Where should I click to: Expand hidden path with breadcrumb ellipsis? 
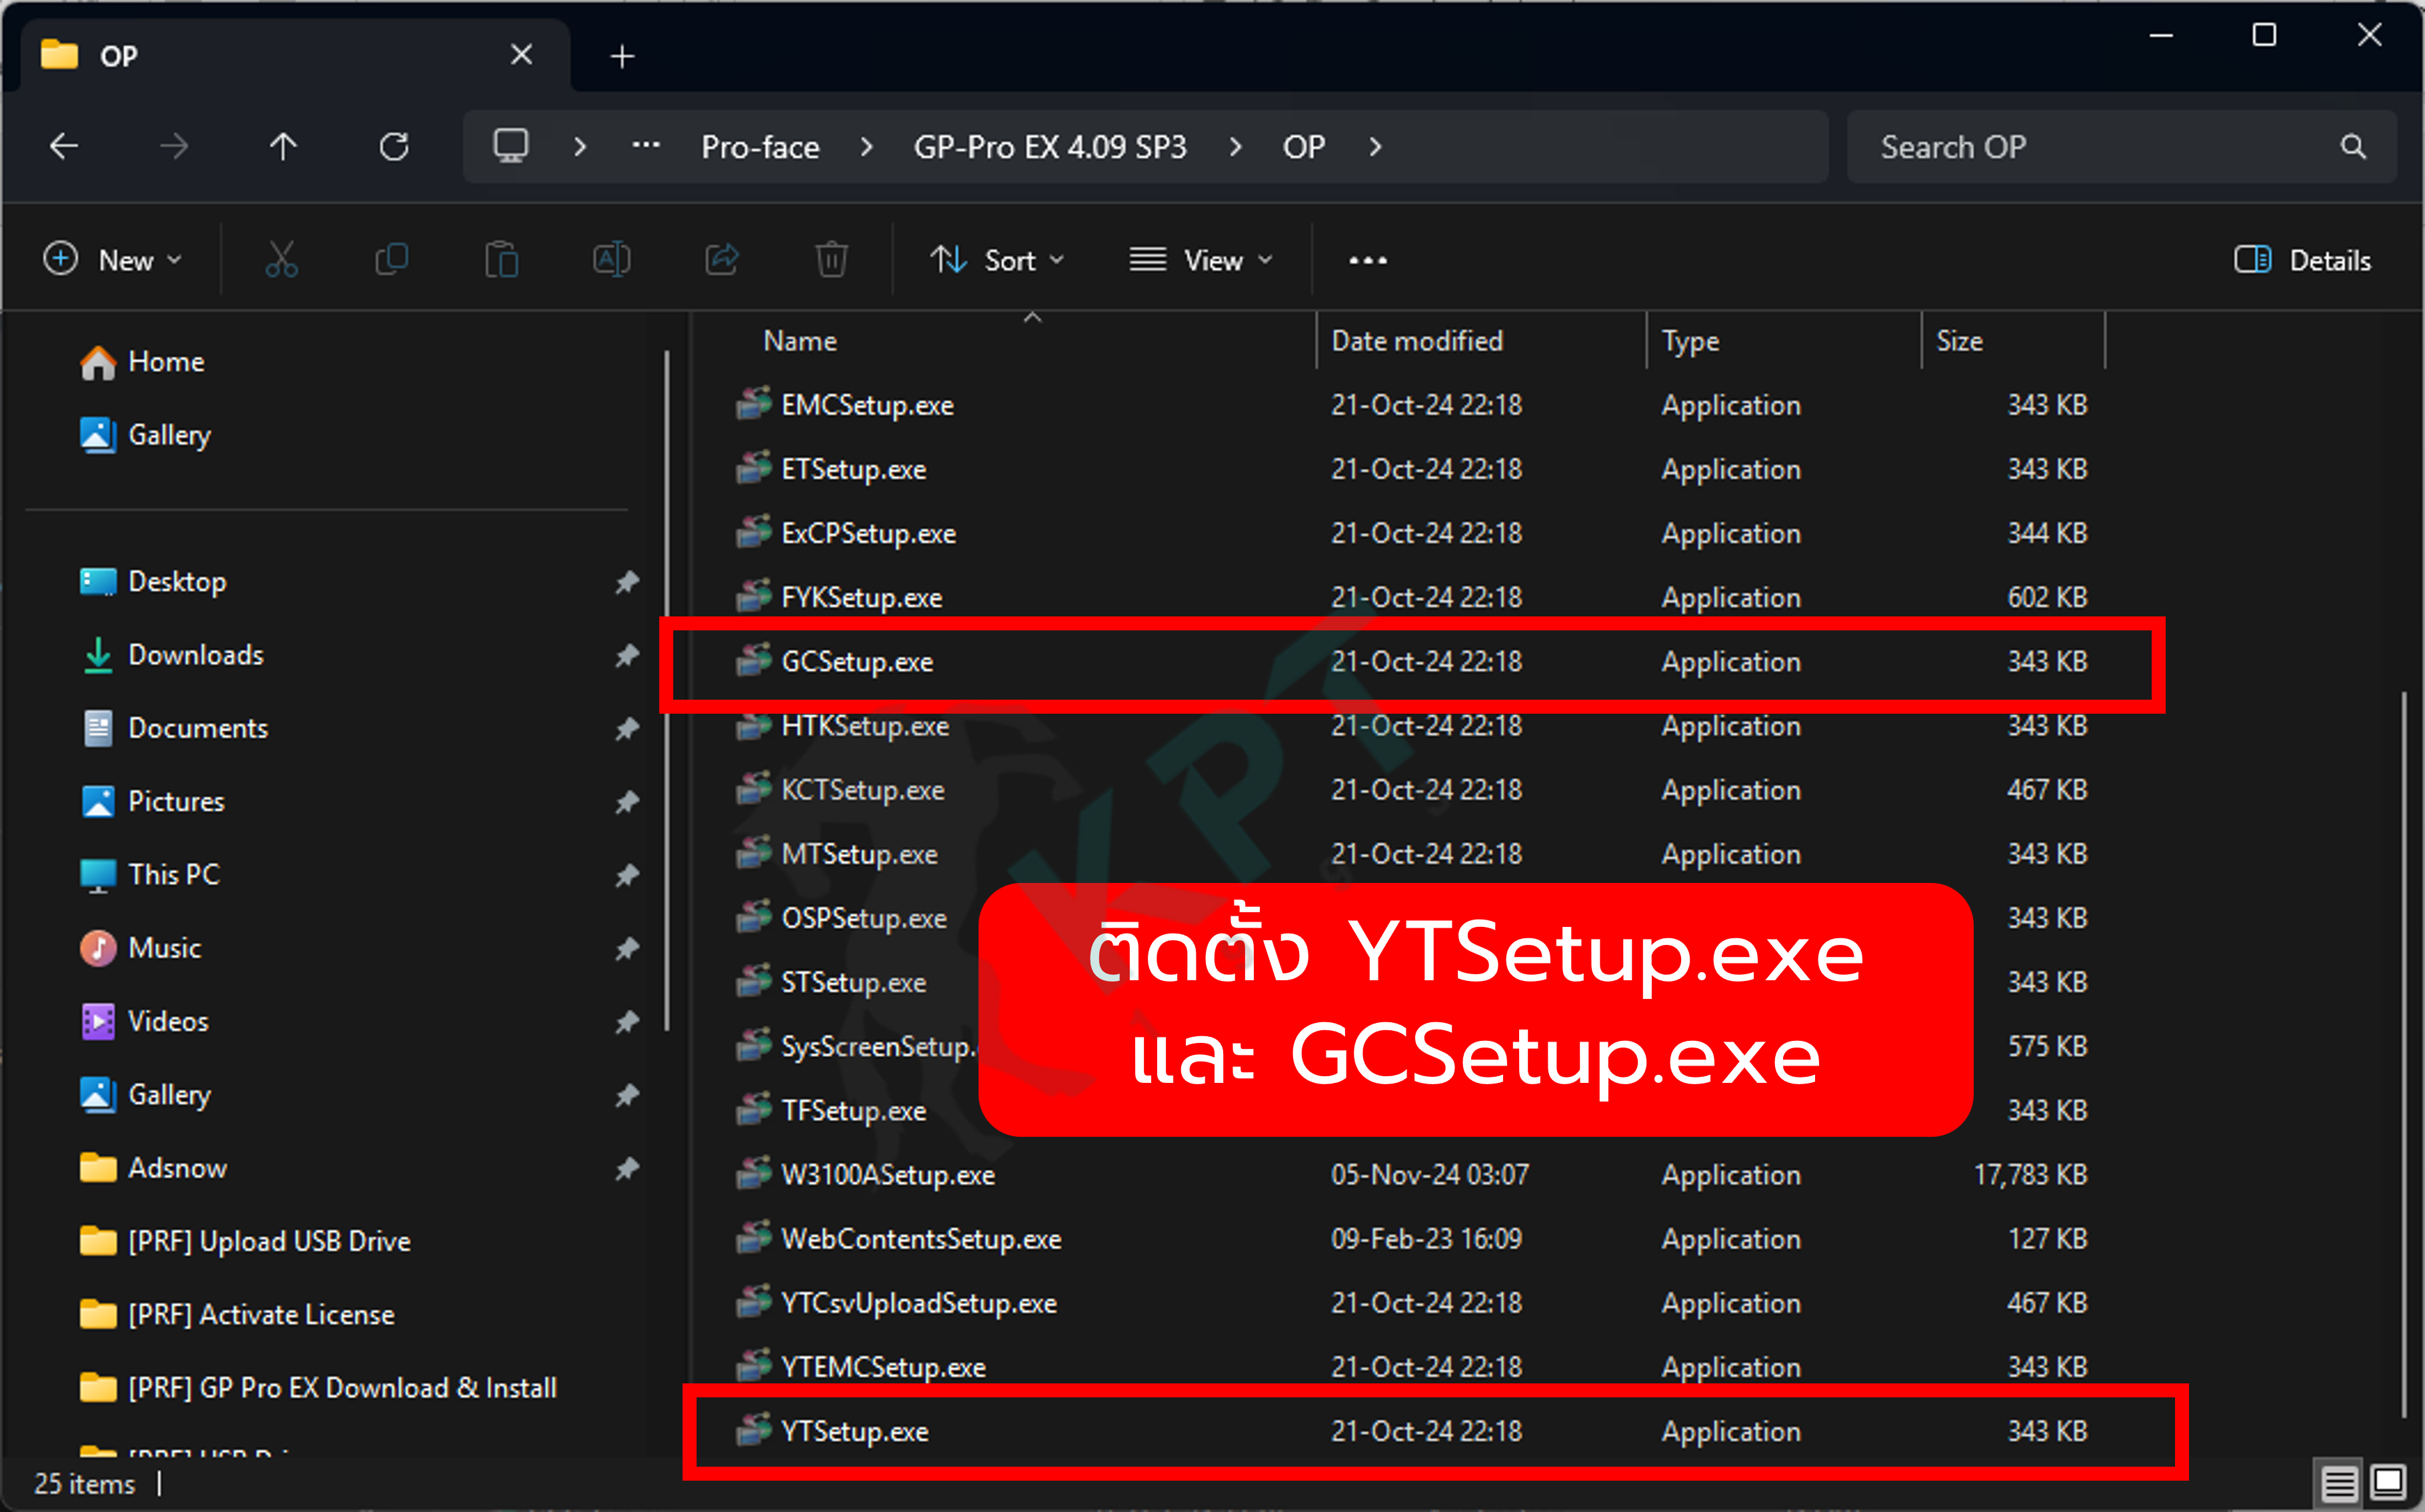[x=646, y=146]
